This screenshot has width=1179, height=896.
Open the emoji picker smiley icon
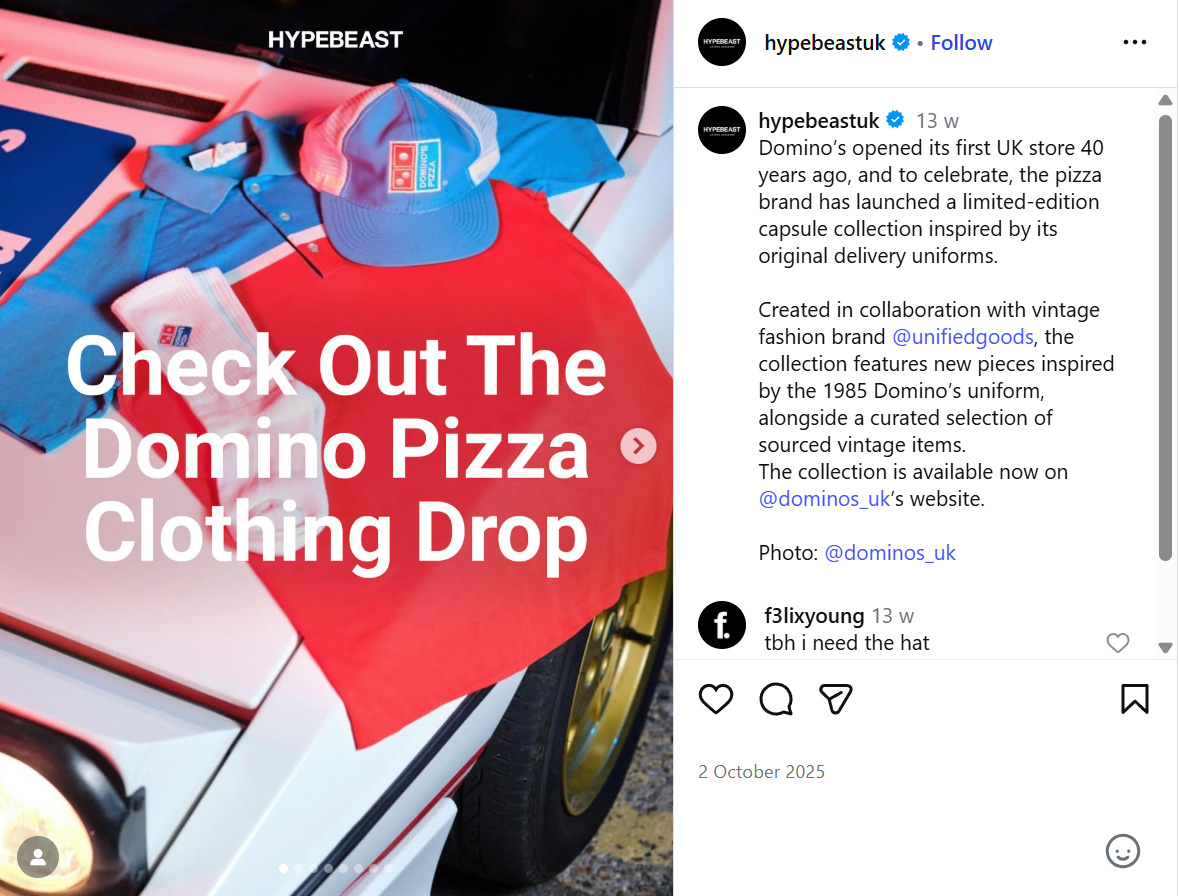[x=1123, y=851]
